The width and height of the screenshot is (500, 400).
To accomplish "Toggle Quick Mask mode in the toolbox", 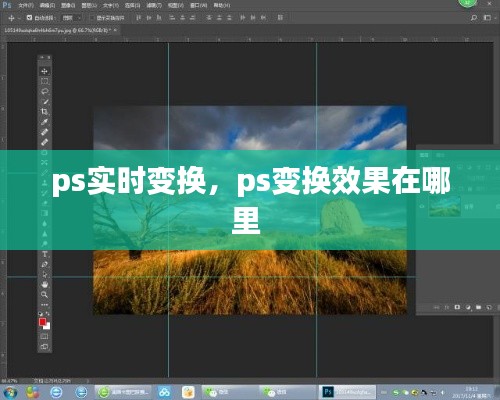I will point(44,336).
